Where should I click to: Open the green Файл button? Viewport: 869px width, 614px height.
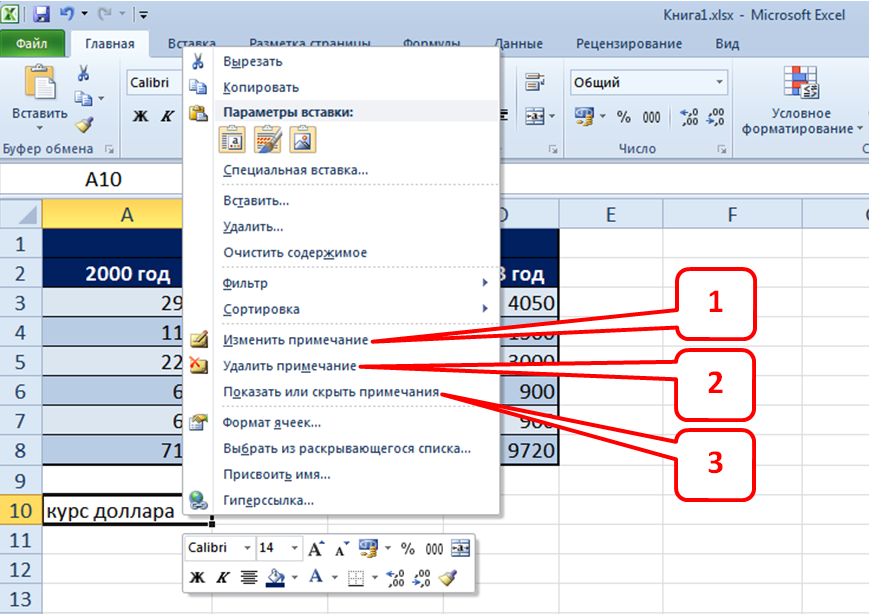(32, 44)
